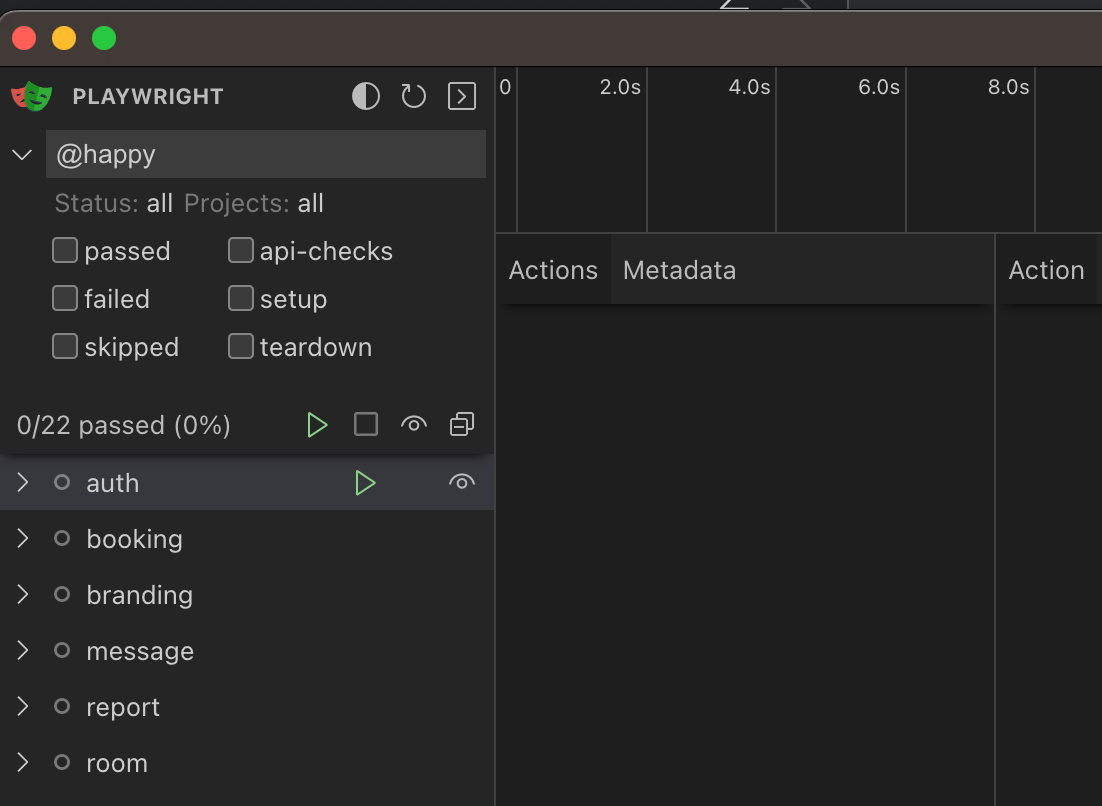Expand the report test group
Viewport: 1102px width, 806px height.
(x=22, y=706)
